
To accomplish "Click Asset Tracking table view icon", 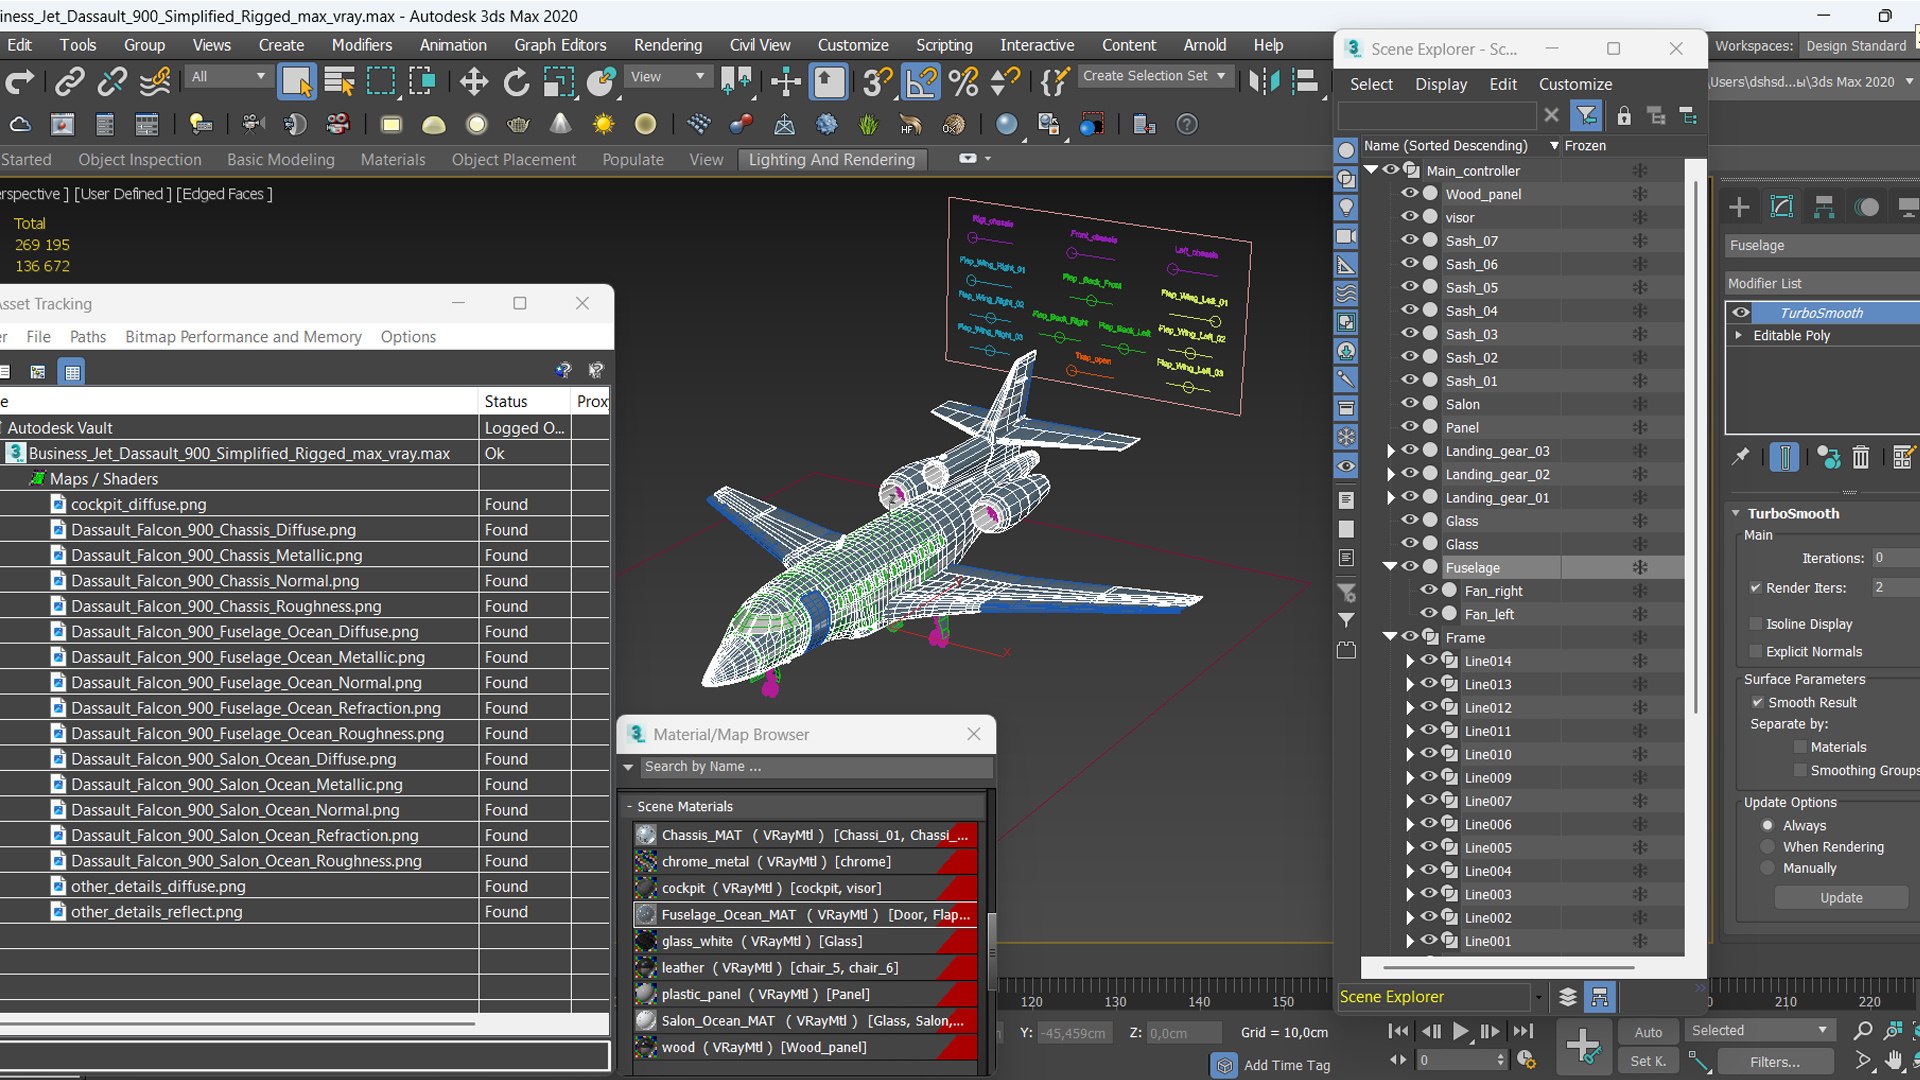I will [72, 372].
